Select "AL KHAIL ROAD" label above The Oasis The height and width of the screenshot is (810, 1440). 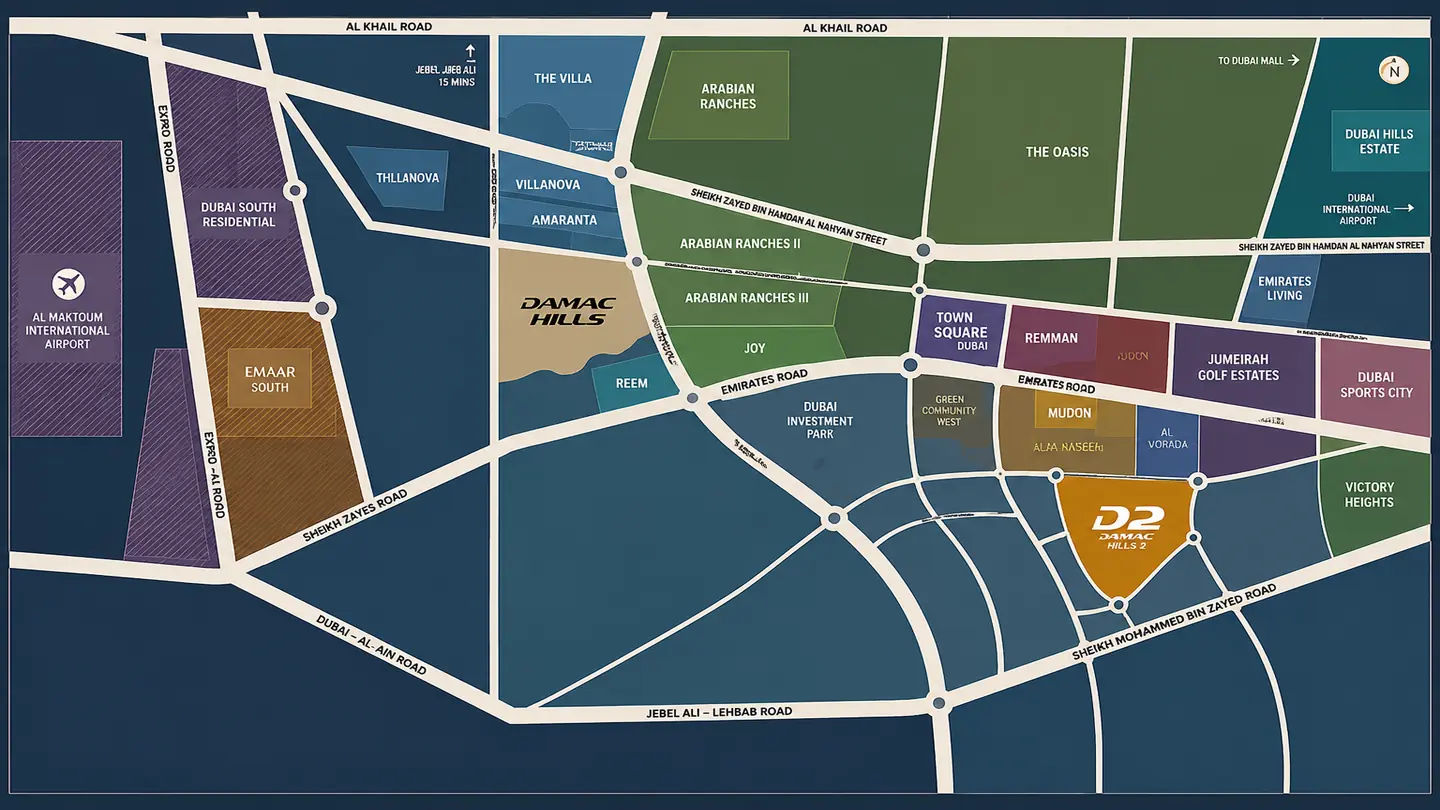coord(845,28)
